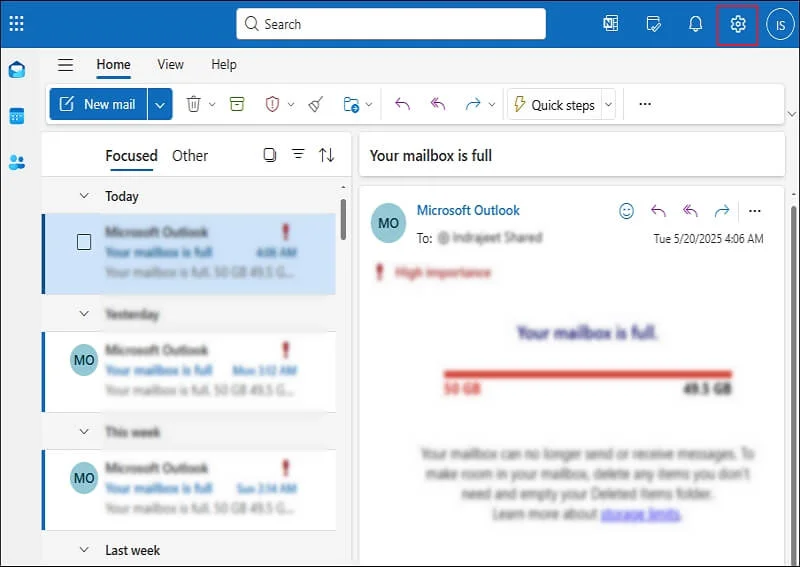Select the Focused inbox tab
The width and height of the screenshot is (800, 567).
(131, 156)
